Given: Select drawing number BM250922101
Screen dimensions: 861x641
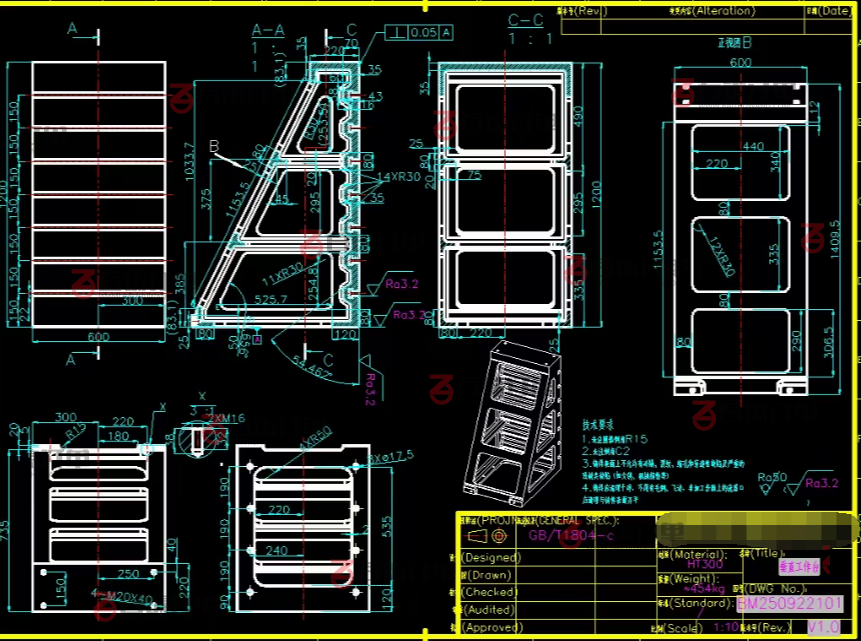Looking at the screenshot, I should [790, 604].
